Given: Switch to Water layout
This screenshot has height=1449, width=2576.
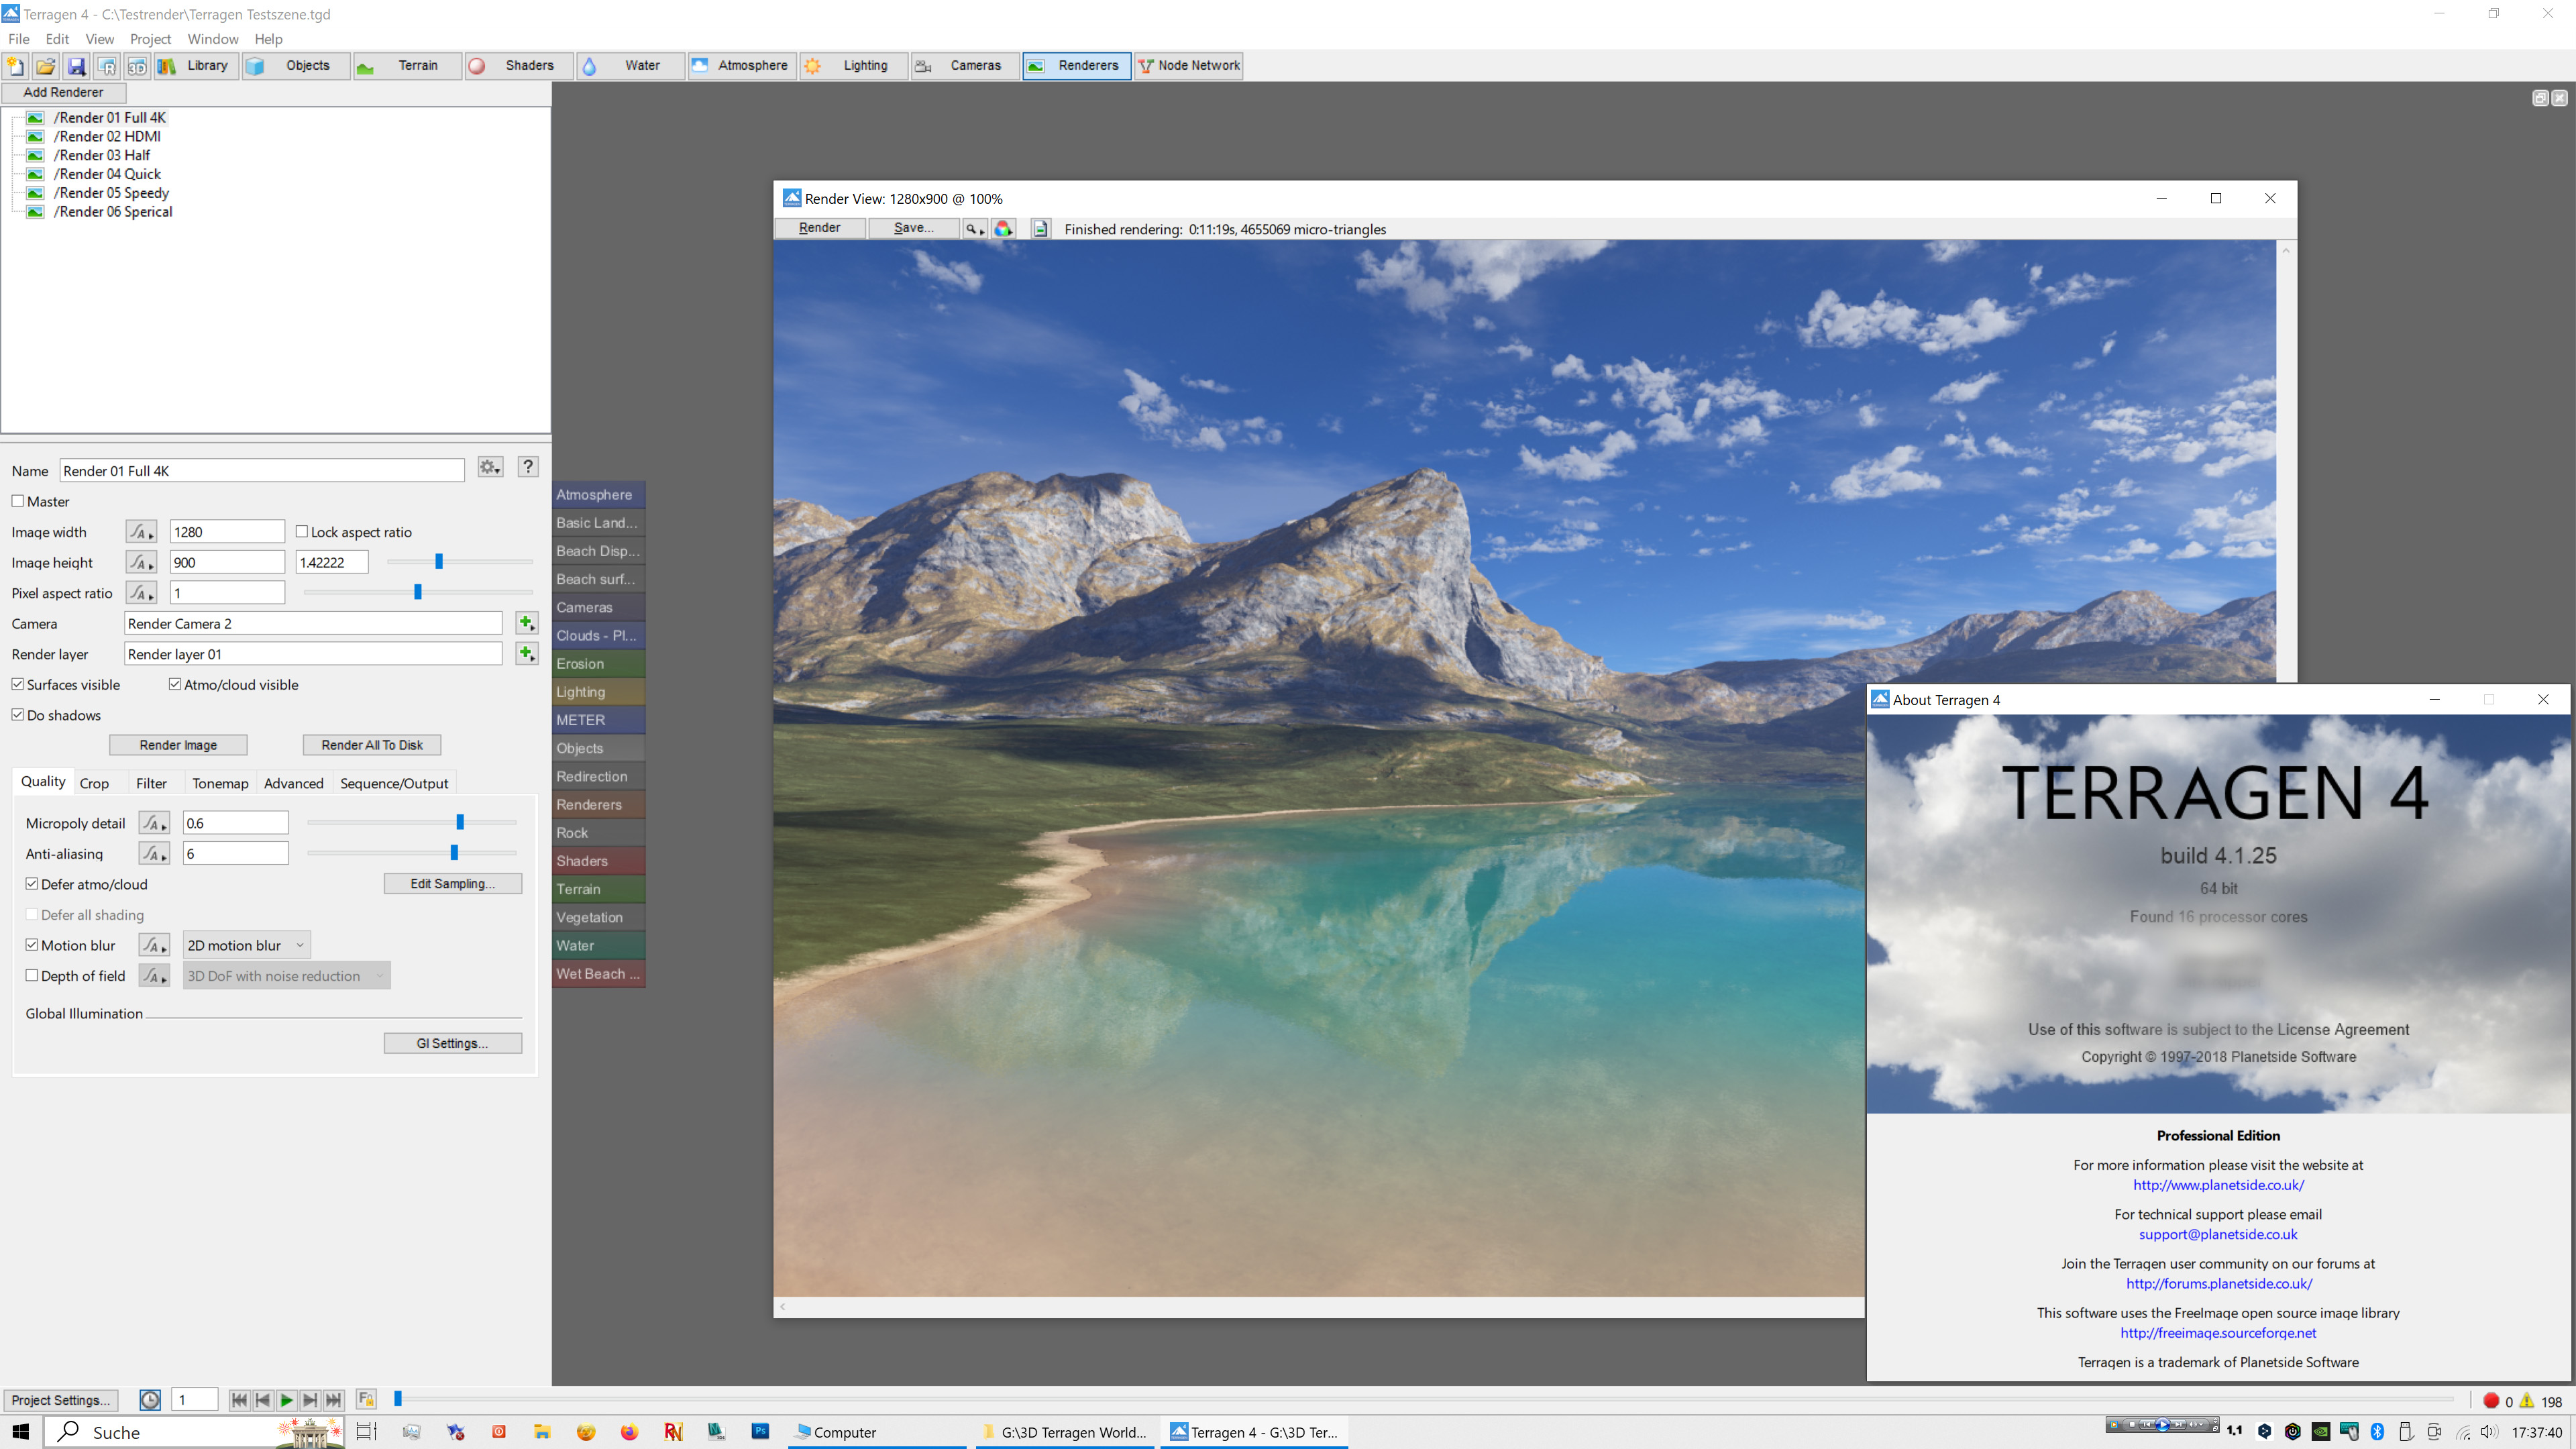Looking at the screenshot, I should [x=631, y=66].
